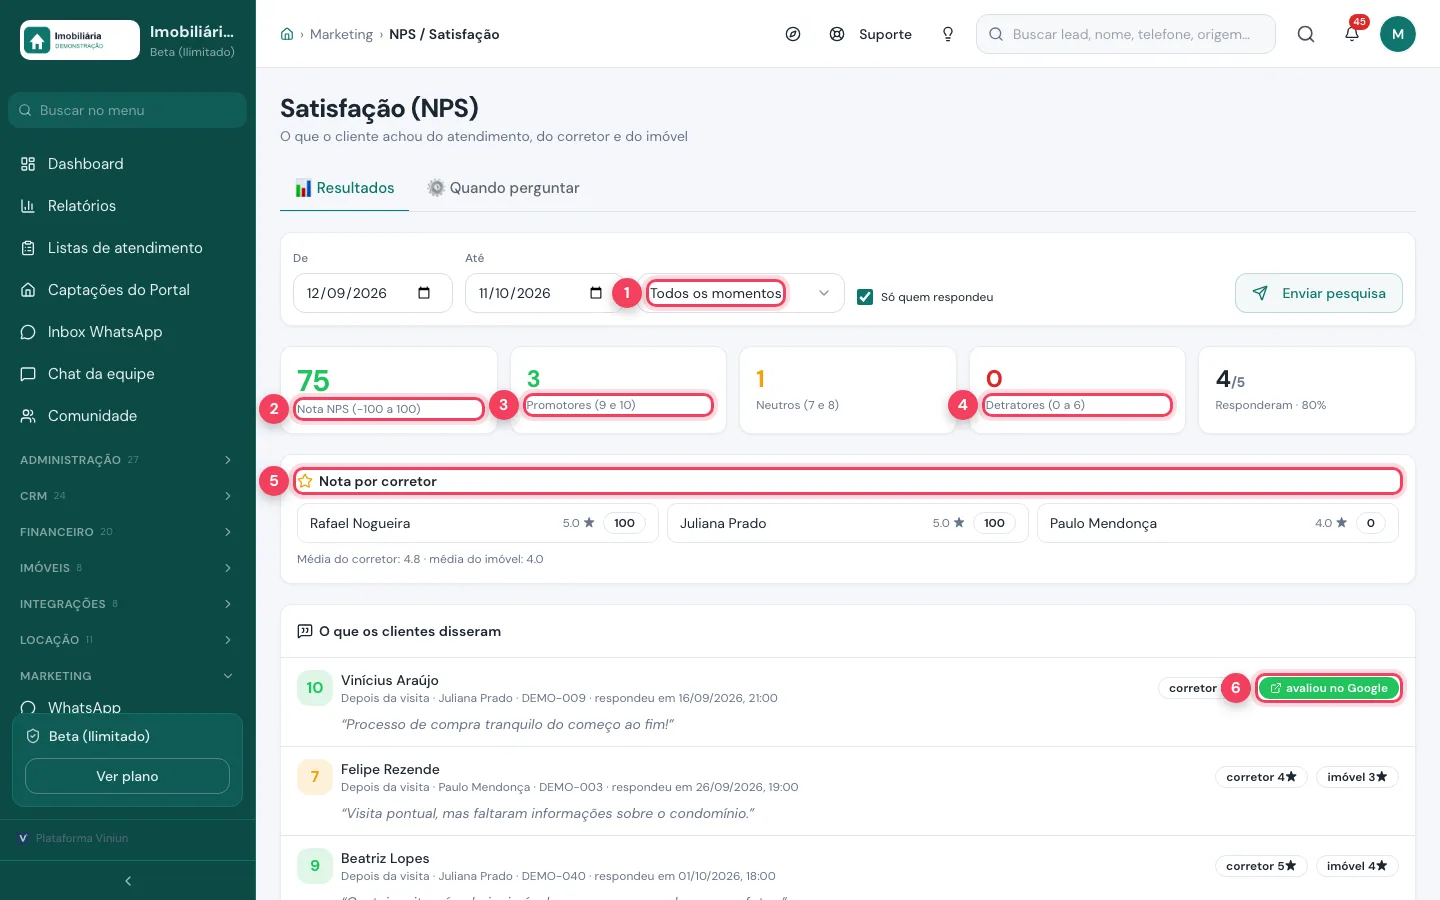The image size is (1440, 900).
Task: Click the magnifier search button
Action: [x=1306, y=34]
